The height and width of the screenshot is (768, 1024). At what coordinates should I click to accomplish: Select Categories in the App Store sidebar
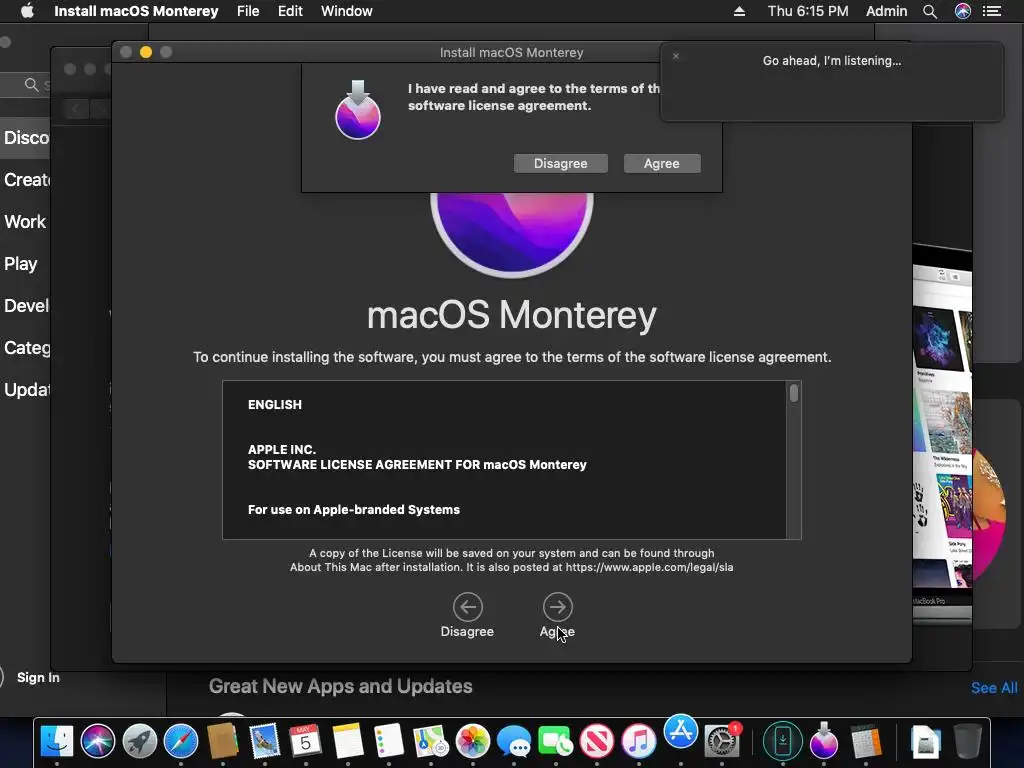25,347
